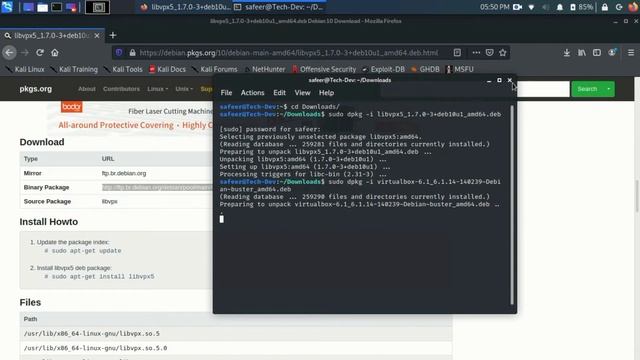Switch to the Firefox libvpx5 taskbar window

coord(185,7)
